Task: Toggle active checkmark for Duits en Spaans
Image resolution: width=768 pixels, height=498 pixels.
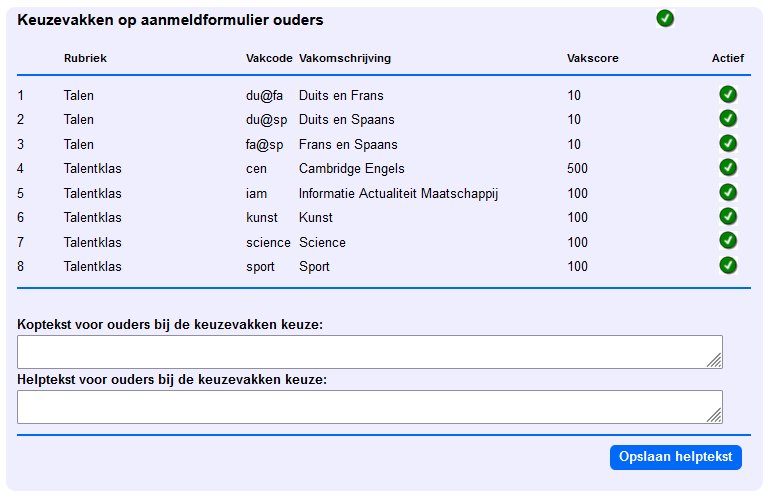Action: [x=728, y=119]
